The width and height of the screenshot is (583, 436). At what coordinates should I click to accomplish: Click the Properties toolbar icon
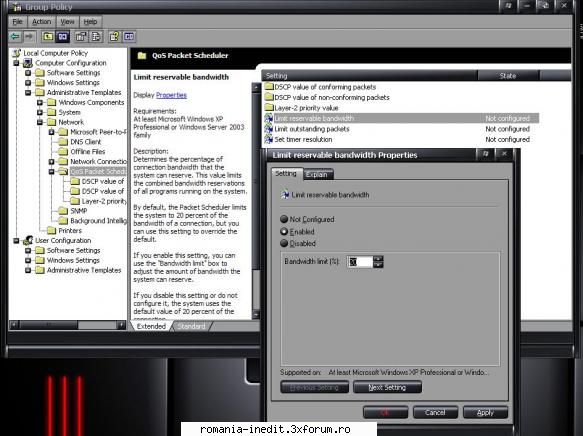pyautogui.click(x=81, y=36)
